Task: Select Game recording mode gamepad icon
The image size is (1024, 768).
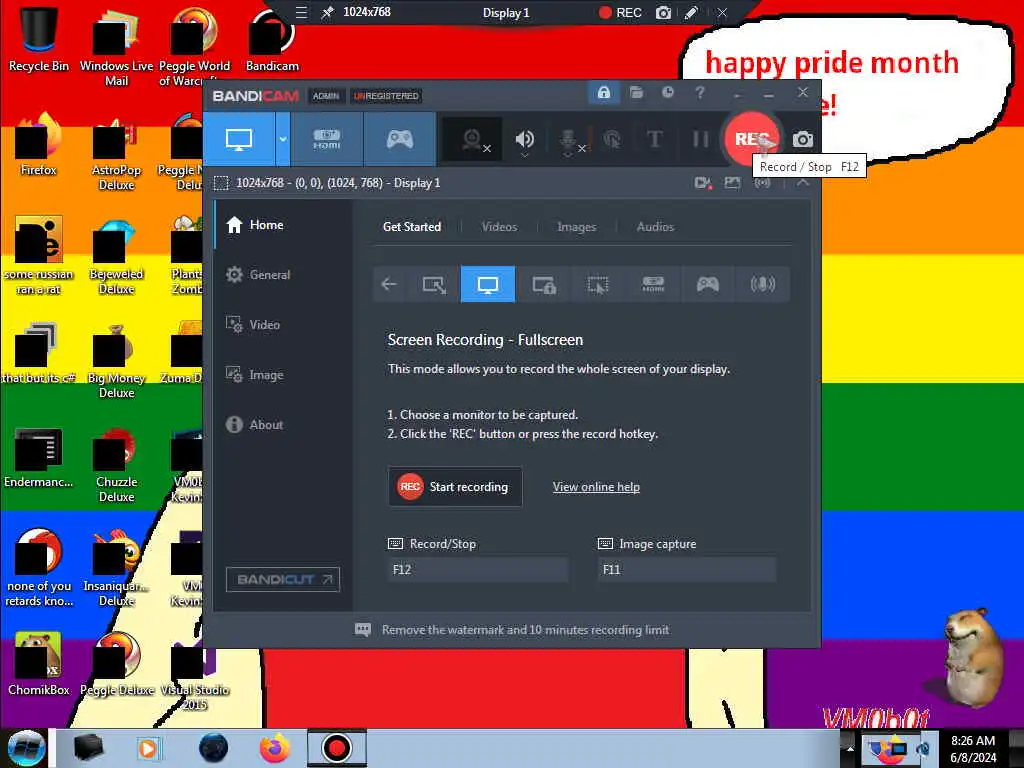Action: click(x=400, y=139)
